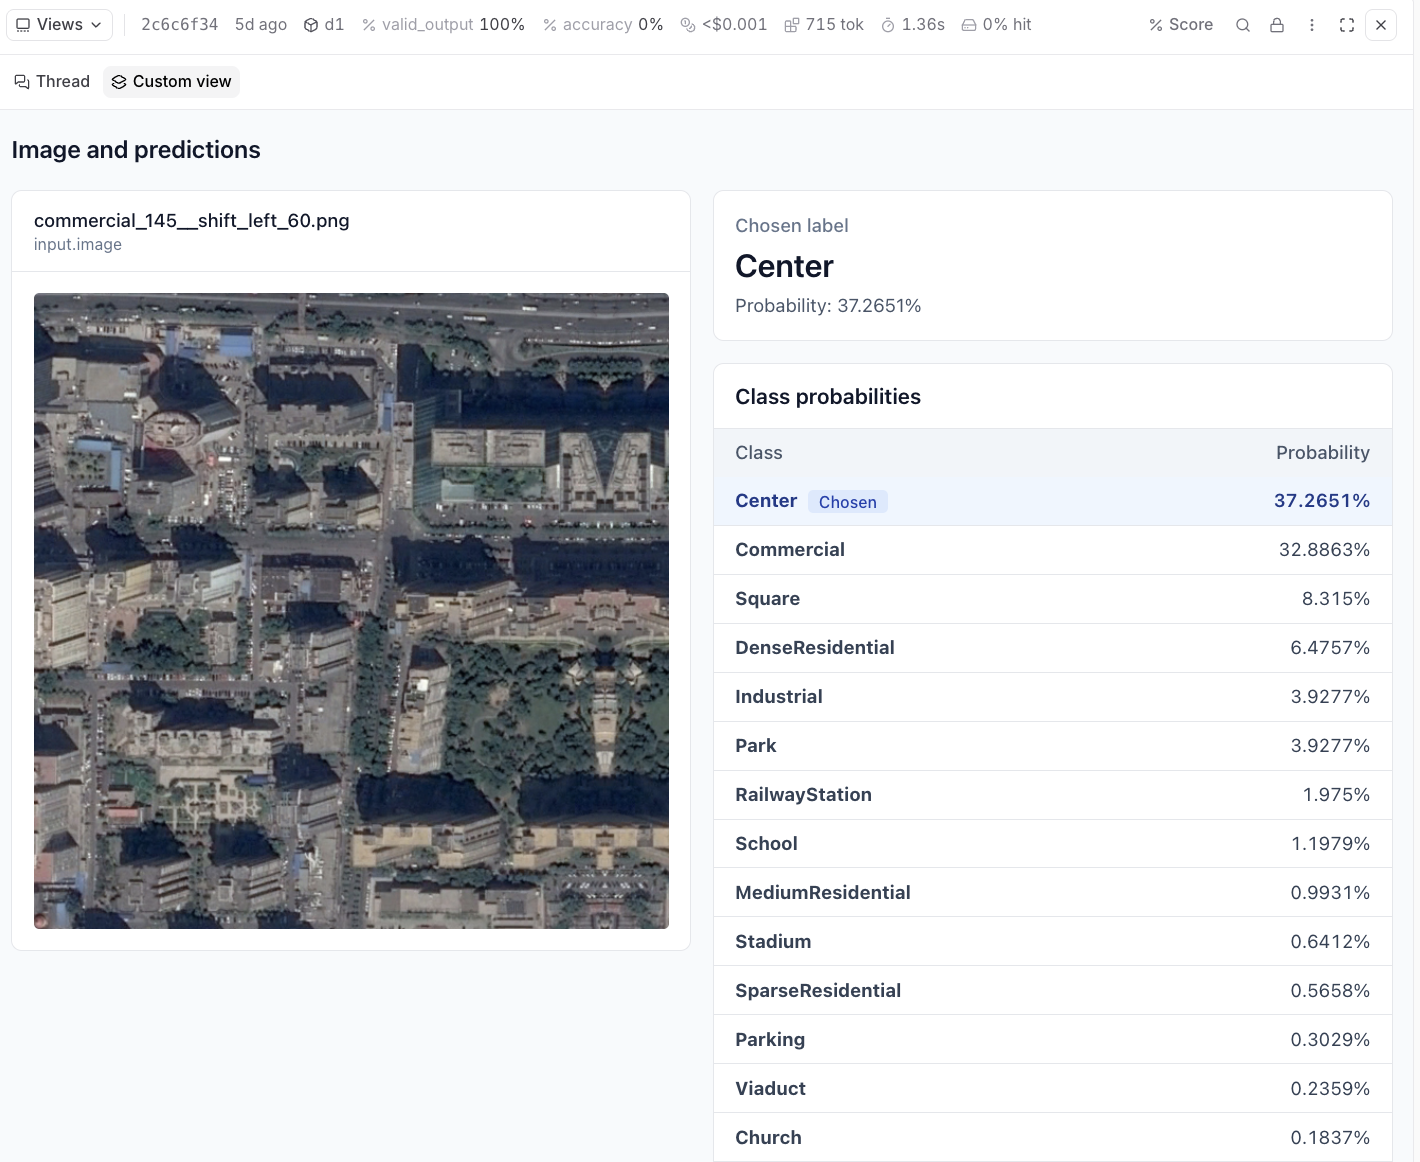
Task: Click the Center row in class table
Action: tap(1052, 502)
